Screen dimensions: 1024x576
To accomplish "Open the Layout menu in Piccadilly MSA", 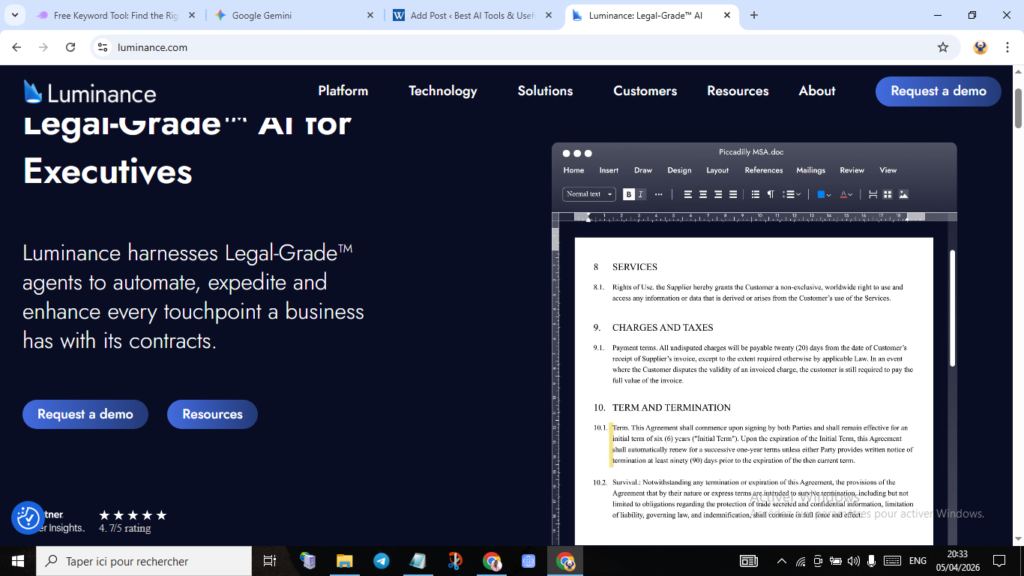I will pyautogui.click(x=717, y=170).
